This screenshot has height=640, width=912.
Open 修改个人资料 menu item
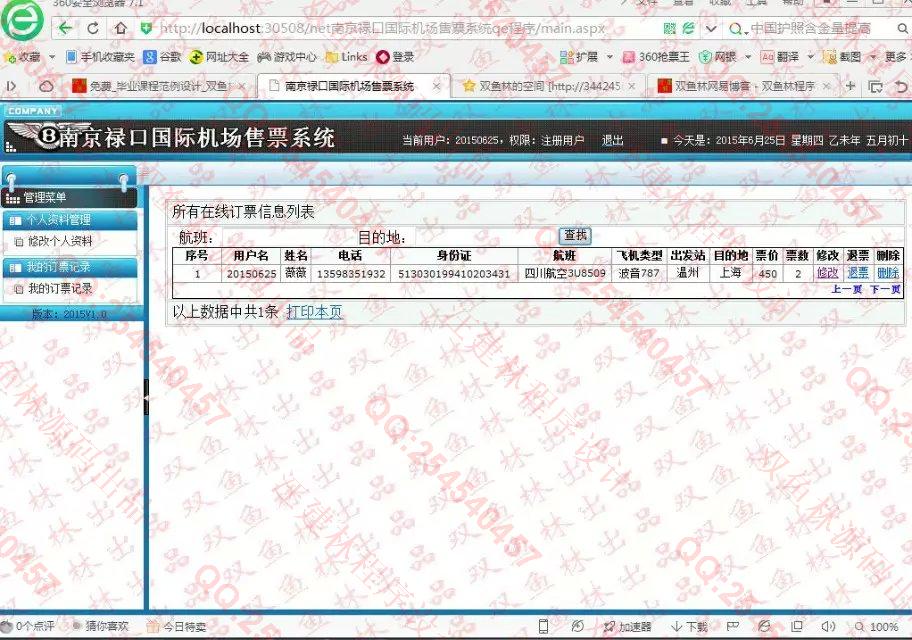[59, 241]
